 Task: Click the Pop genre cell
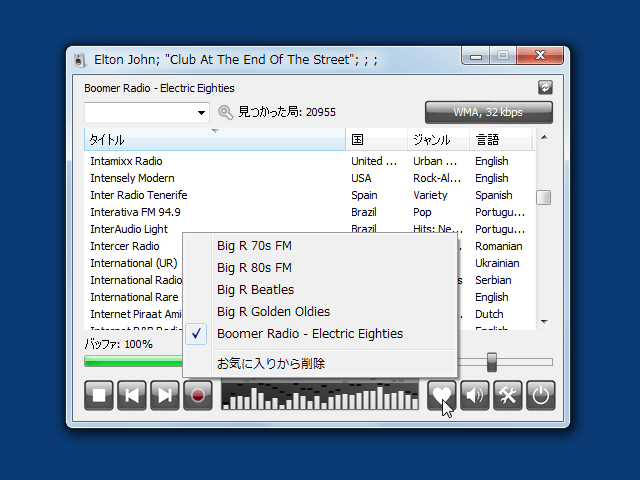pyautogui.click(x=422, y=213)
